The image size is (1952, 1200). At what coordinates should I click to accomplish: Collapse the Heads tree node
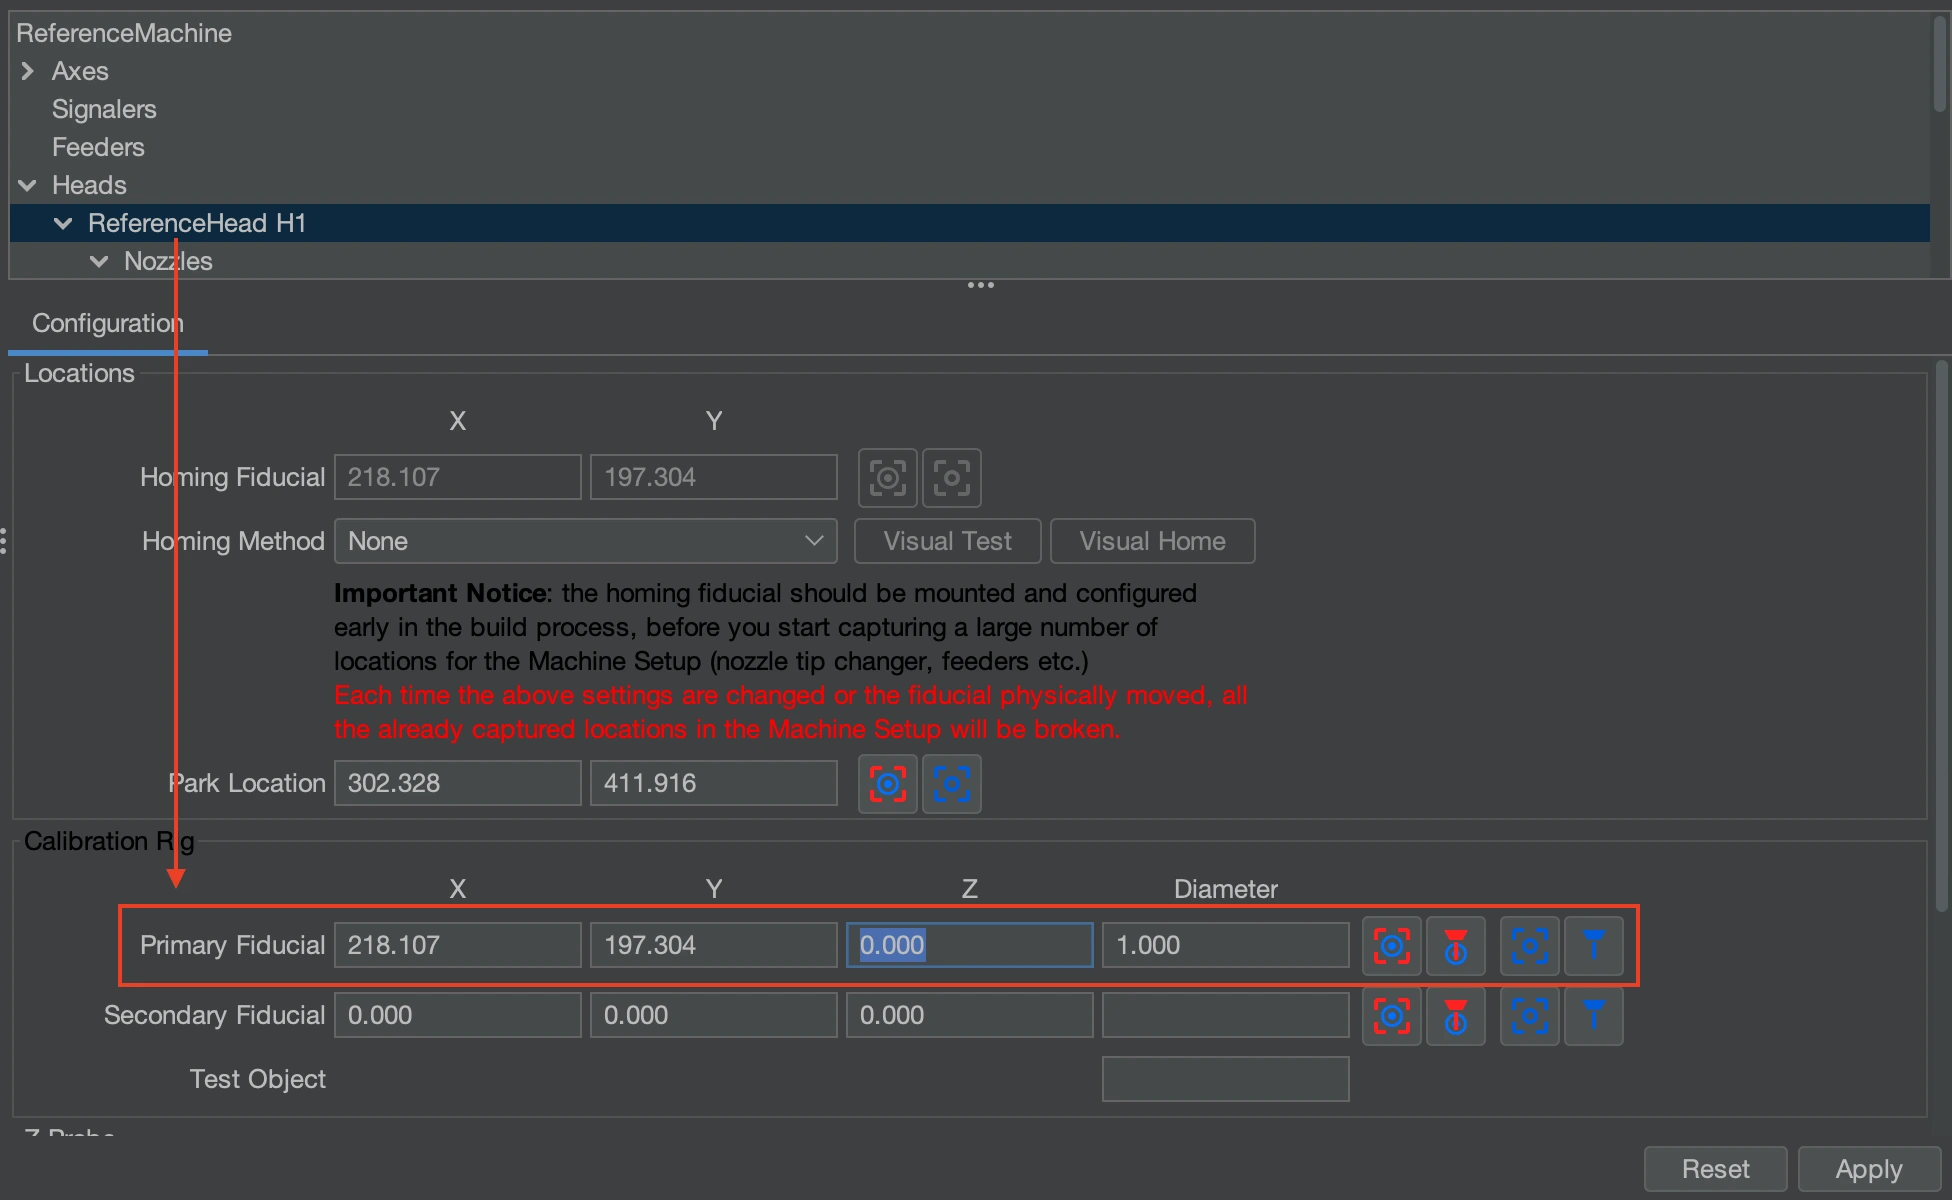tap(28, 185)
